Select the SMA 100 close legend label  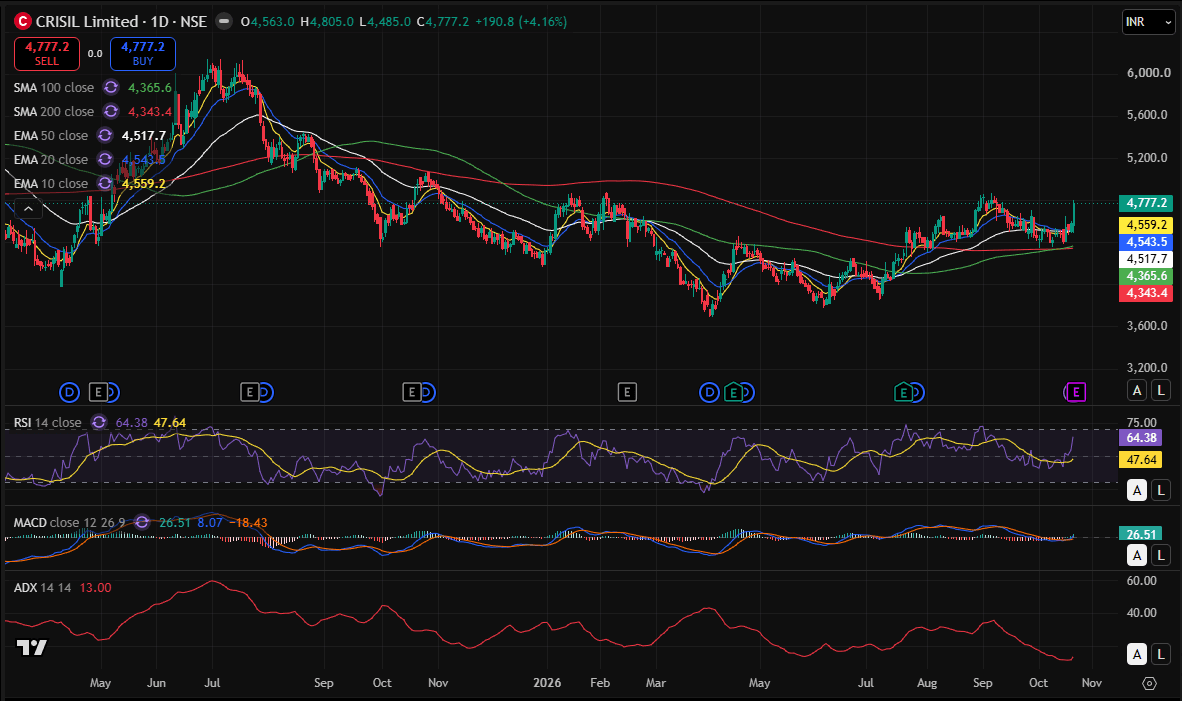pos(54,87)
